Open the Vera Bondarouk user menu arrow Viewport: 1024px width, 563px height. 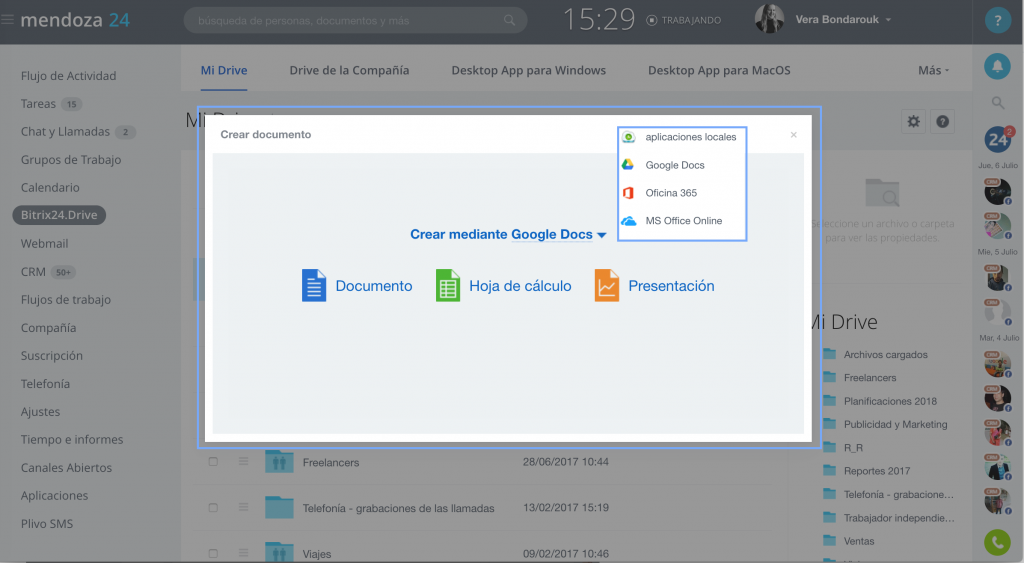tap(888, 20)
